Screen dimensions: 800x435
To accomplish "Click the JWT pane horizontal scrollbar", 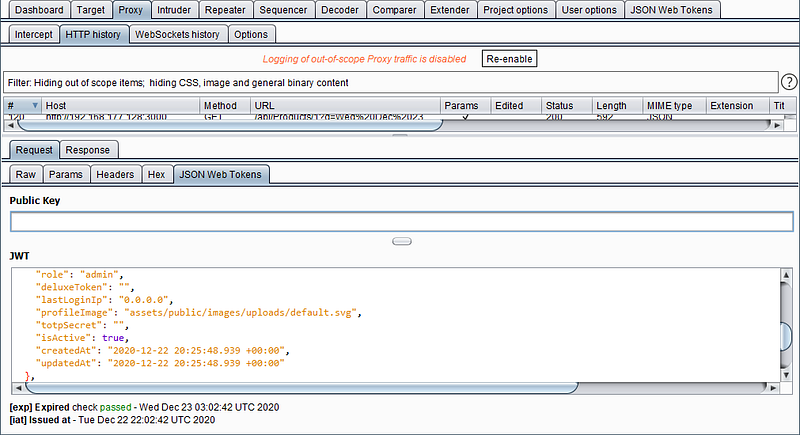I will [x=301, y=388].
